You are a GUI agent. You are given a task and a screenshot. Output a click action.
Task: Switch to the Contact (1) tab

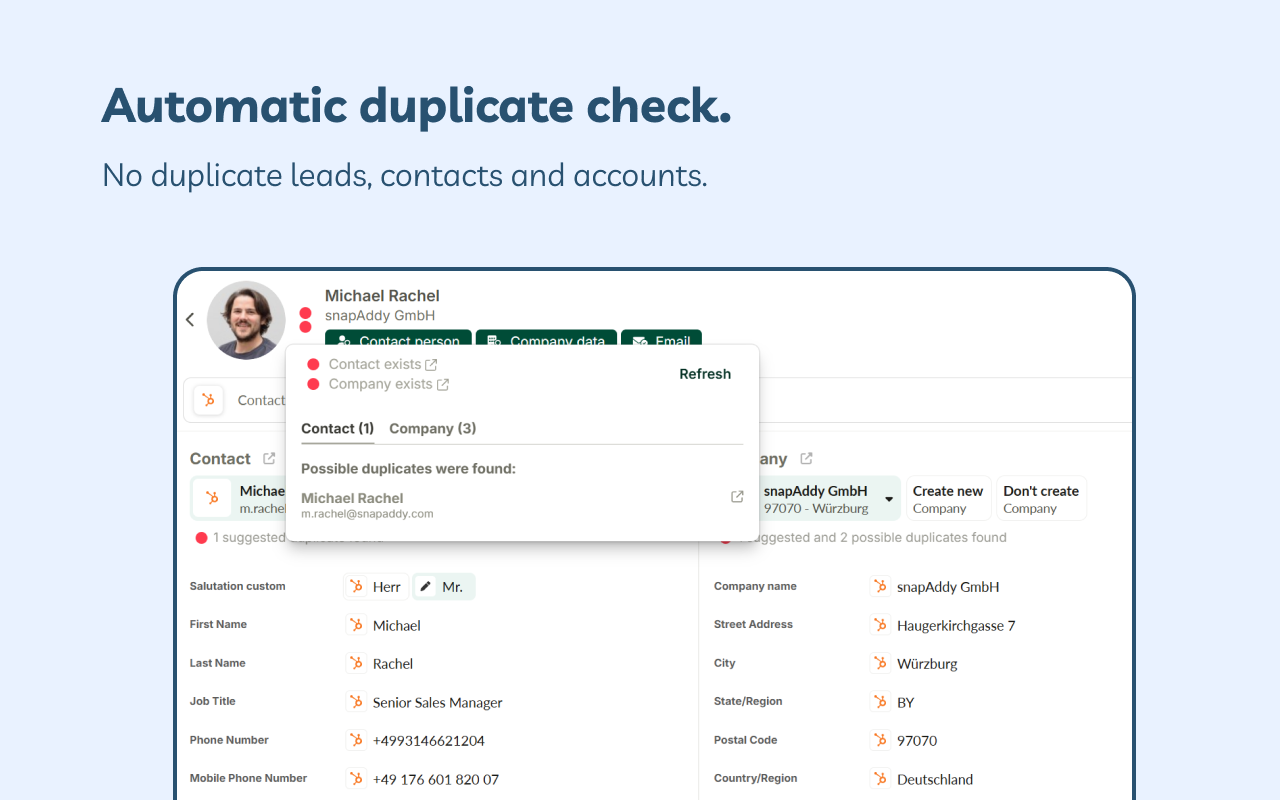click(x=337, y=428)
